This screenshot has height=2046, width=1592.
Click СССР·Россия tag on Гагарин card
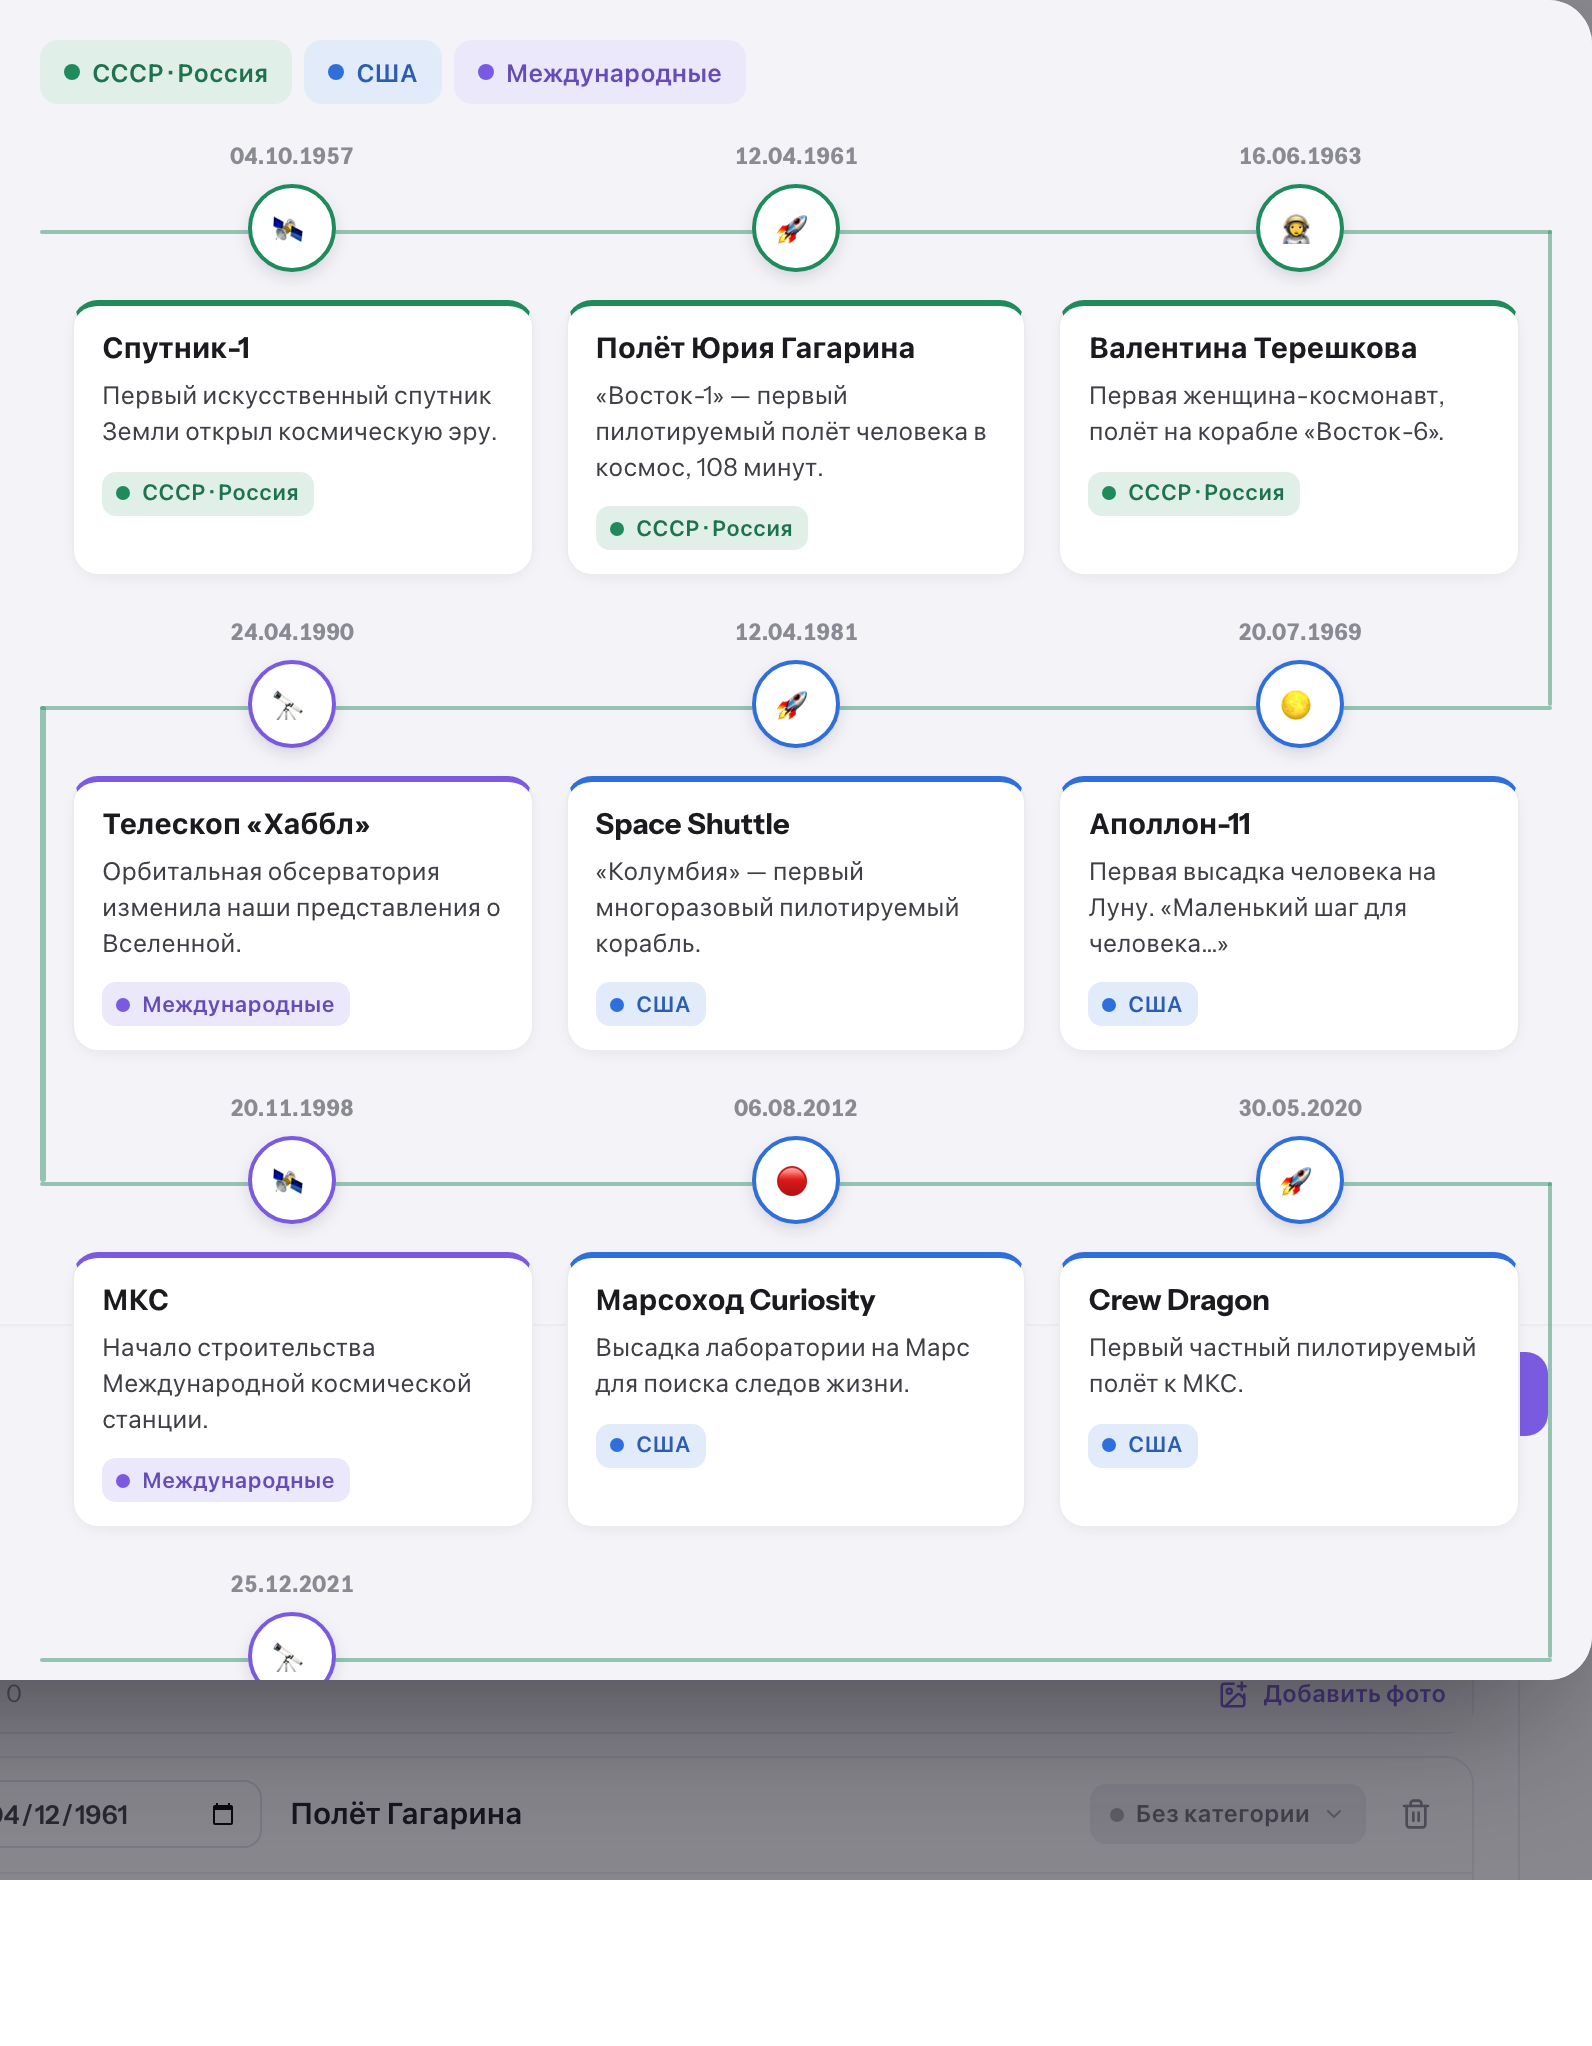[702, 529]
